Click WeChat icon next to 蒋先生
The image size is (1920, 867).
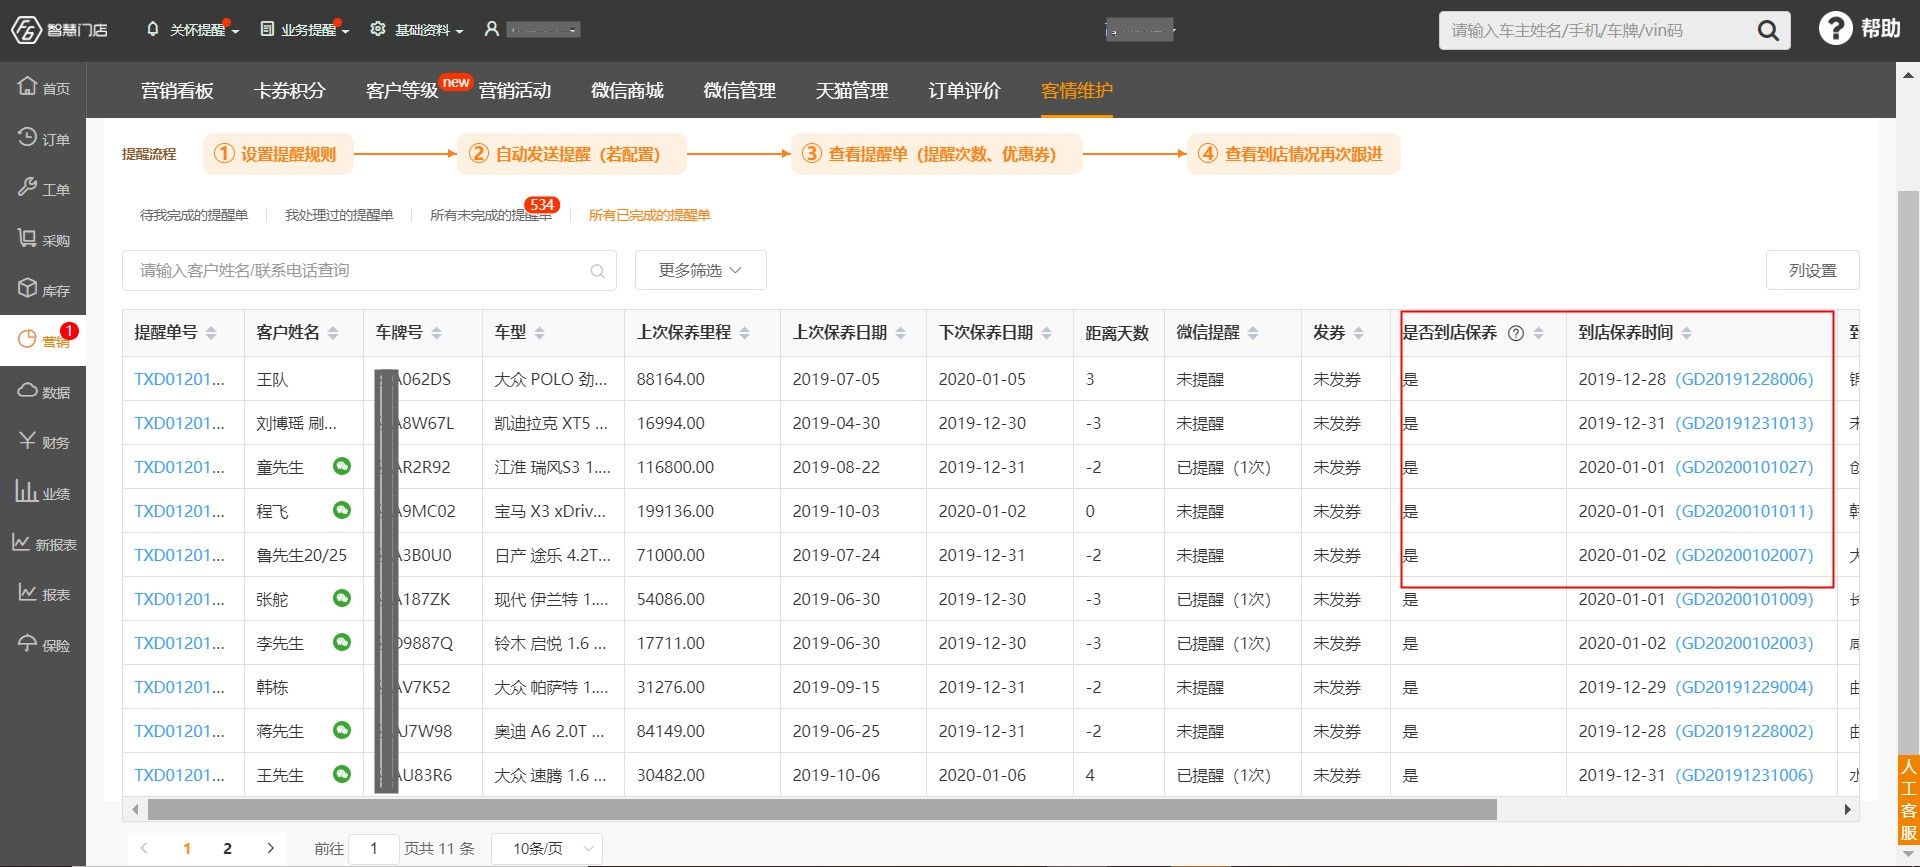pyautogui.click(x=342, y=730)
